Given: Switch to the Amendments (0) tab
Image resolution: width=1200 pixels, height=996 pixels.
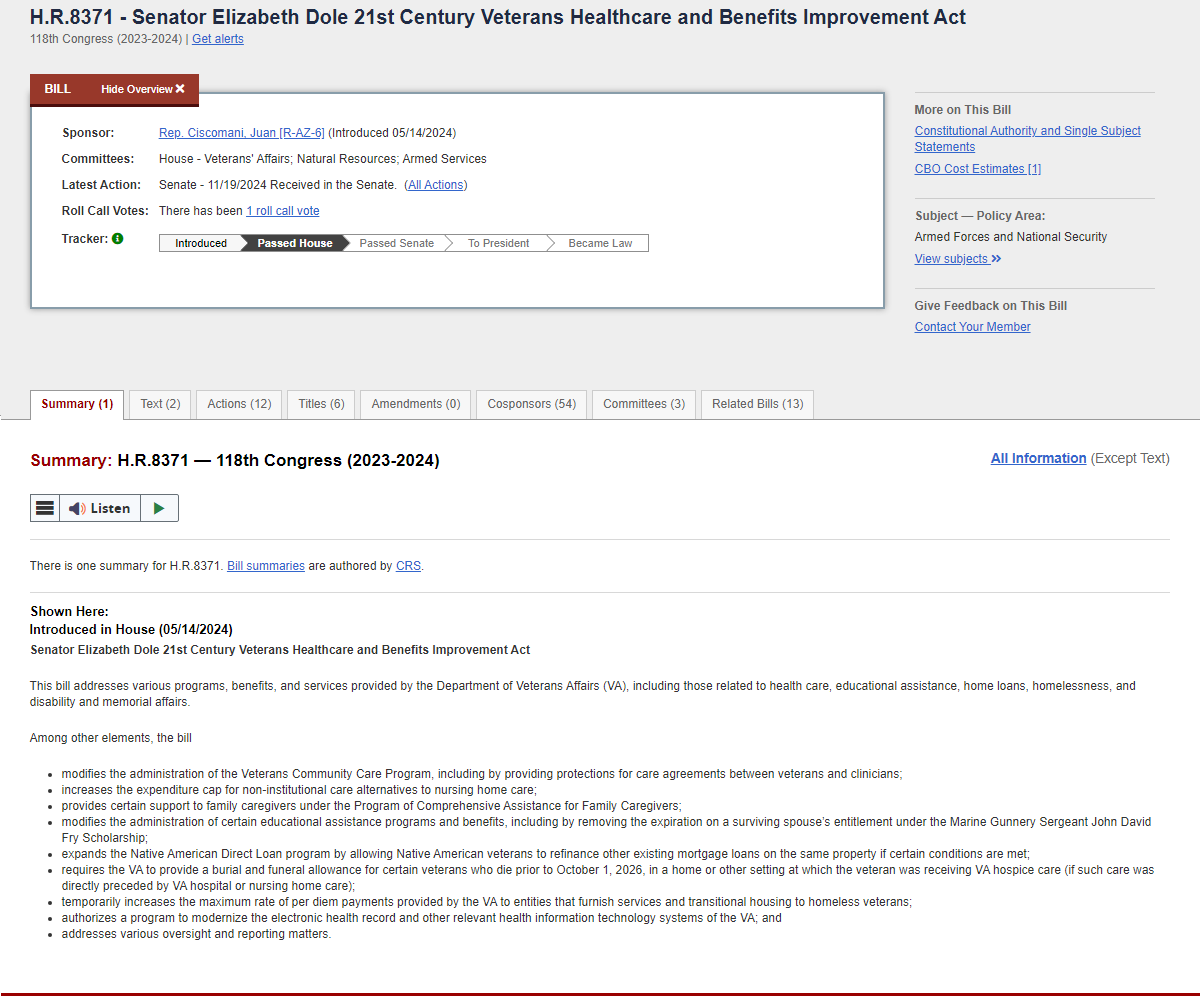Looking at the screenshot, I should click(416, 404).
